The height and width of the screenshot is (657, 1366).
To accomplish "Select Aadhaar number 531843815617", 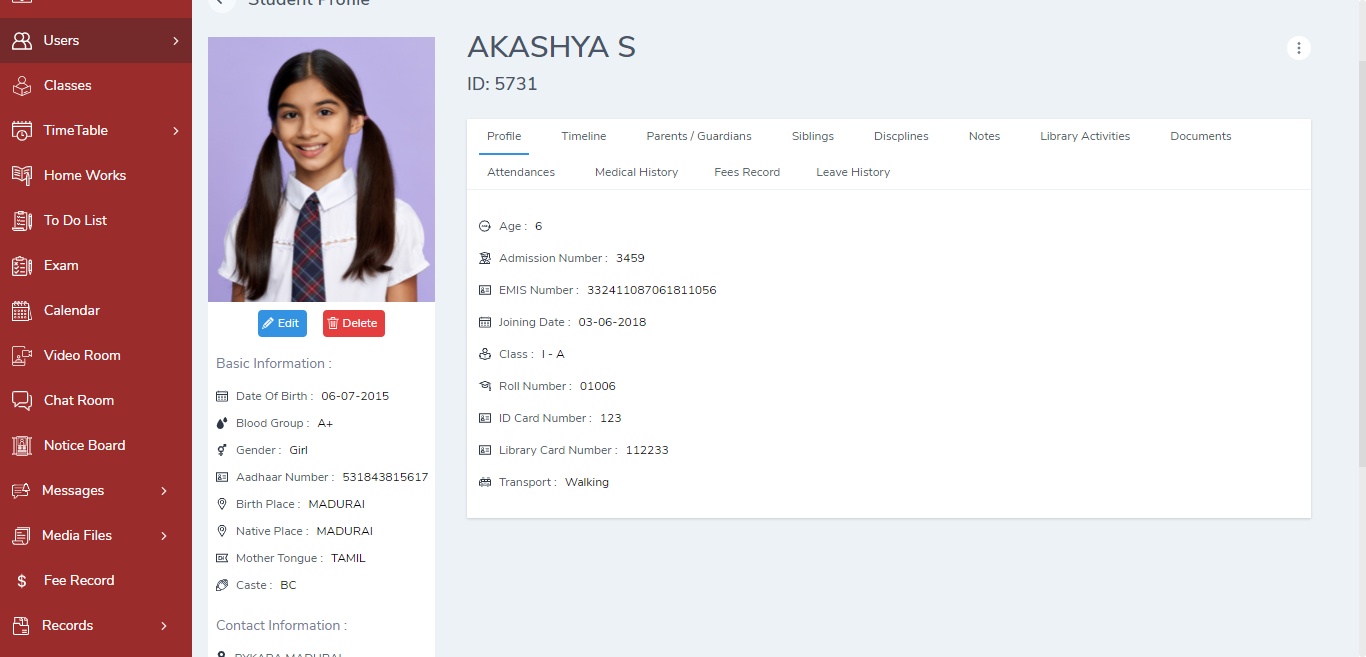I will (385, 478).
